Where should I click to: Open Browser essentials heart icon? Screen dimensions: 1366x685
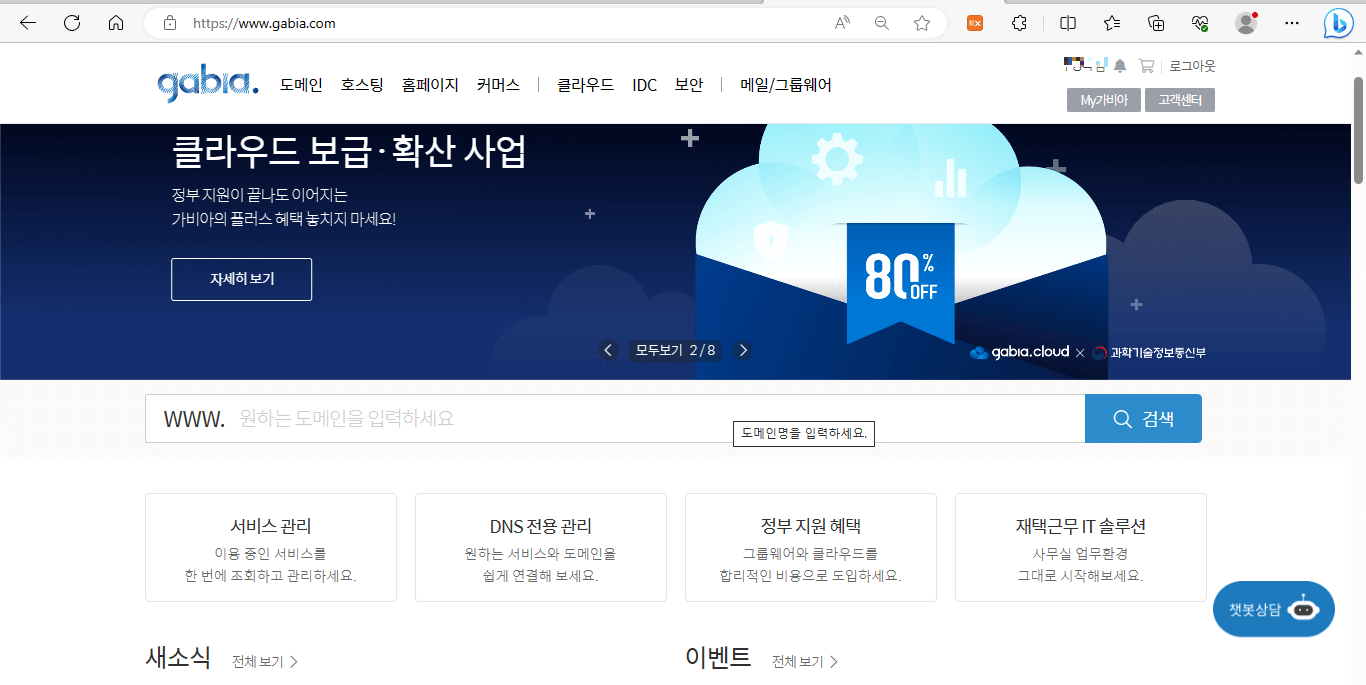tap(1201, 23)
